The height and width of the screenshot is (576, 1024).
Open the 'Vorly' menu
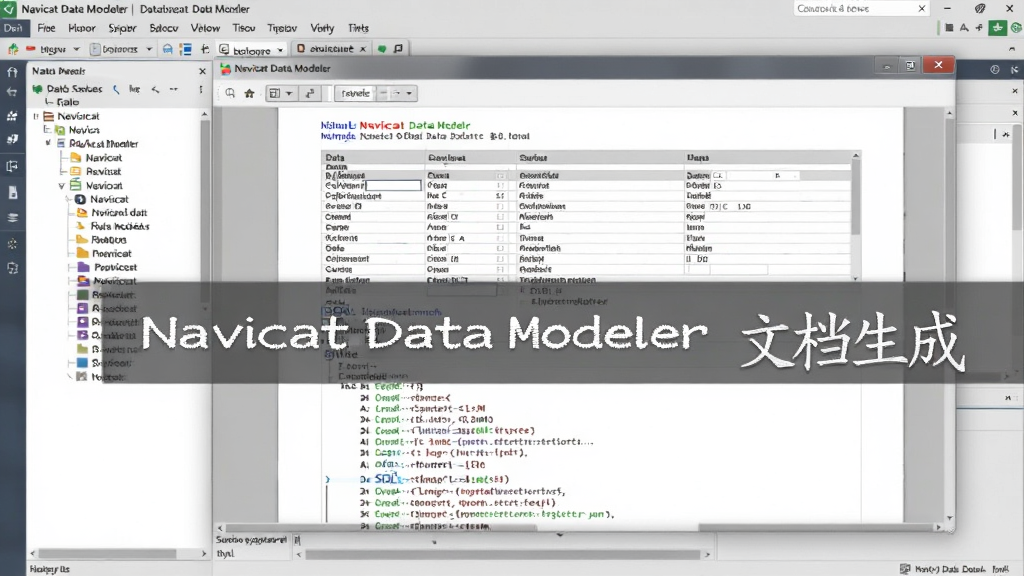322,28
